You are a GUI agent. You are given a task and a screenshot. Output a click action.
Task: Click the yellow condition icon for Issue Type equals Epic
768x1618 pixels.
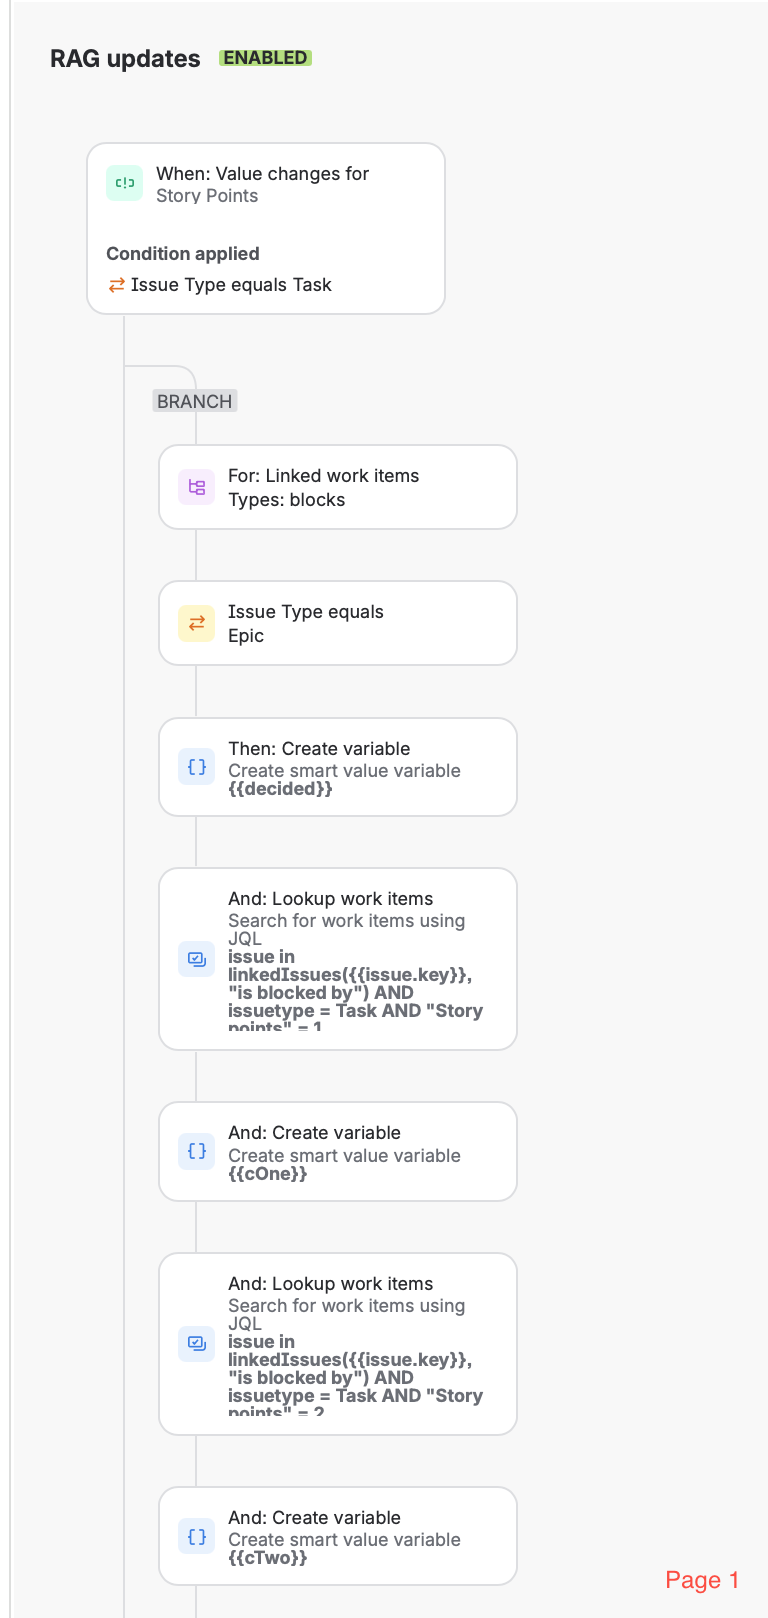197,623
